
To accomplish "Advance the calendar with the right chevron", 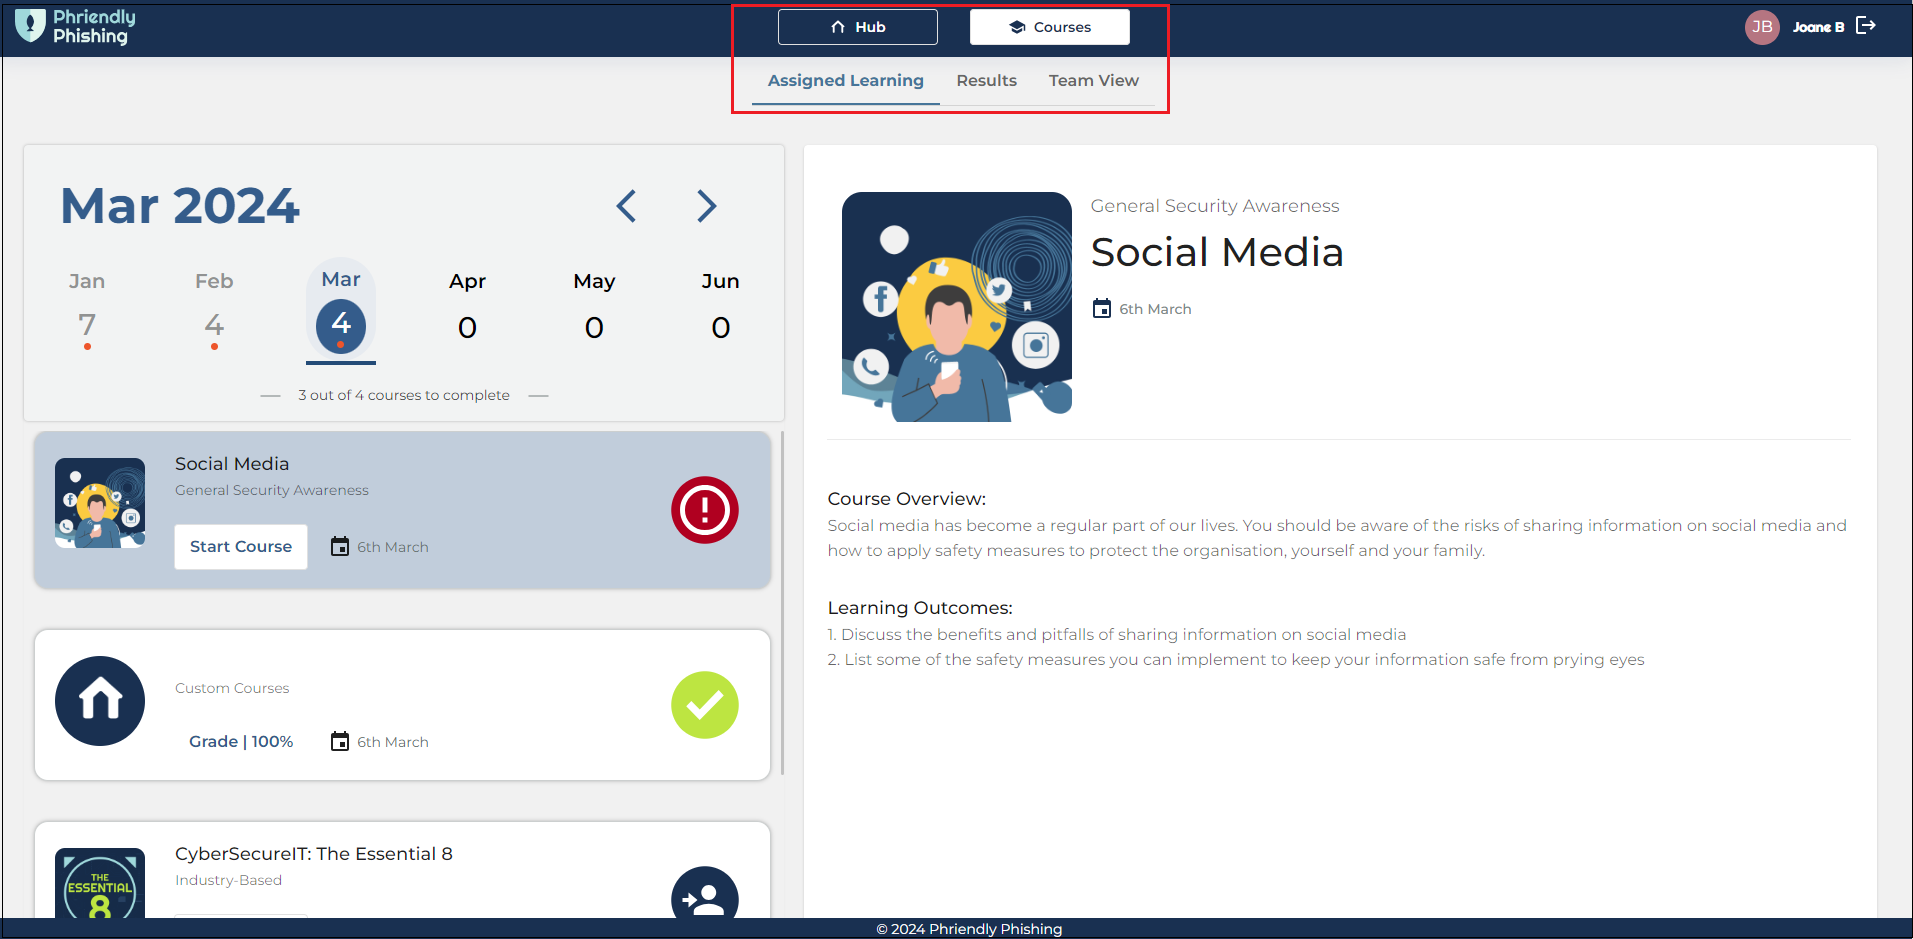I will coord(707,206).
